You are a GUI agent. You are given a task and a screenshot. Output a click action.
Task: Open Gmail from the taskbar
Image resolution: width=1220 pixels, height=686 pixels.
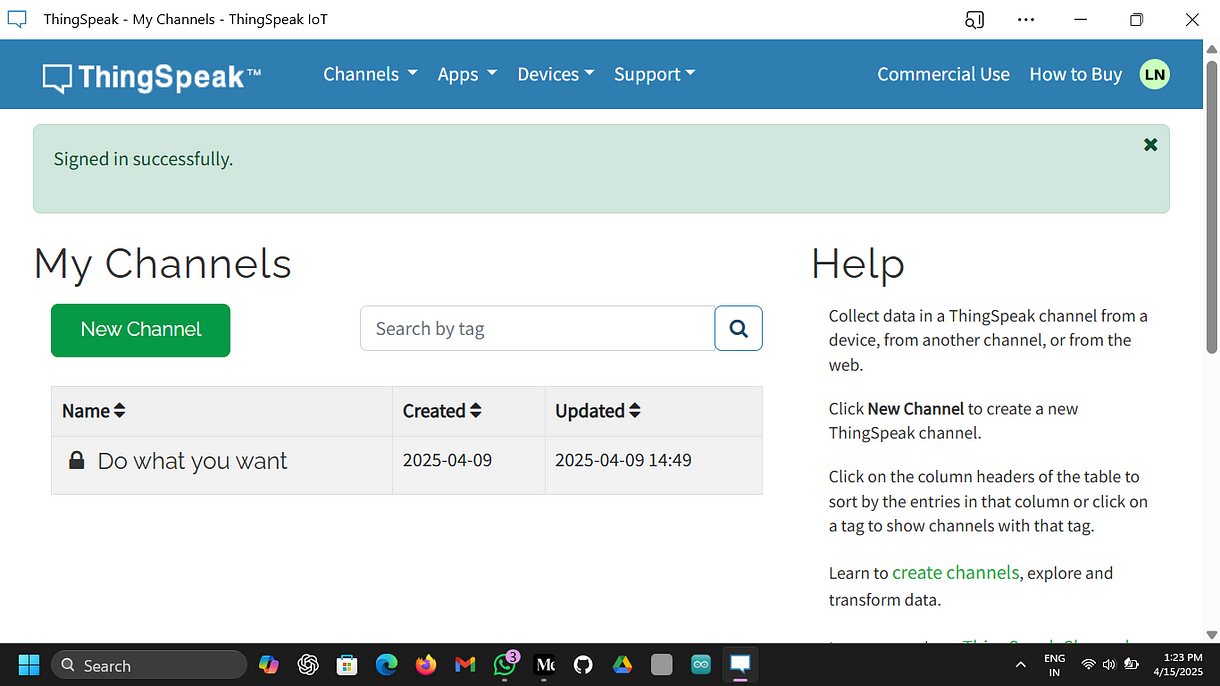pos(465,665)
